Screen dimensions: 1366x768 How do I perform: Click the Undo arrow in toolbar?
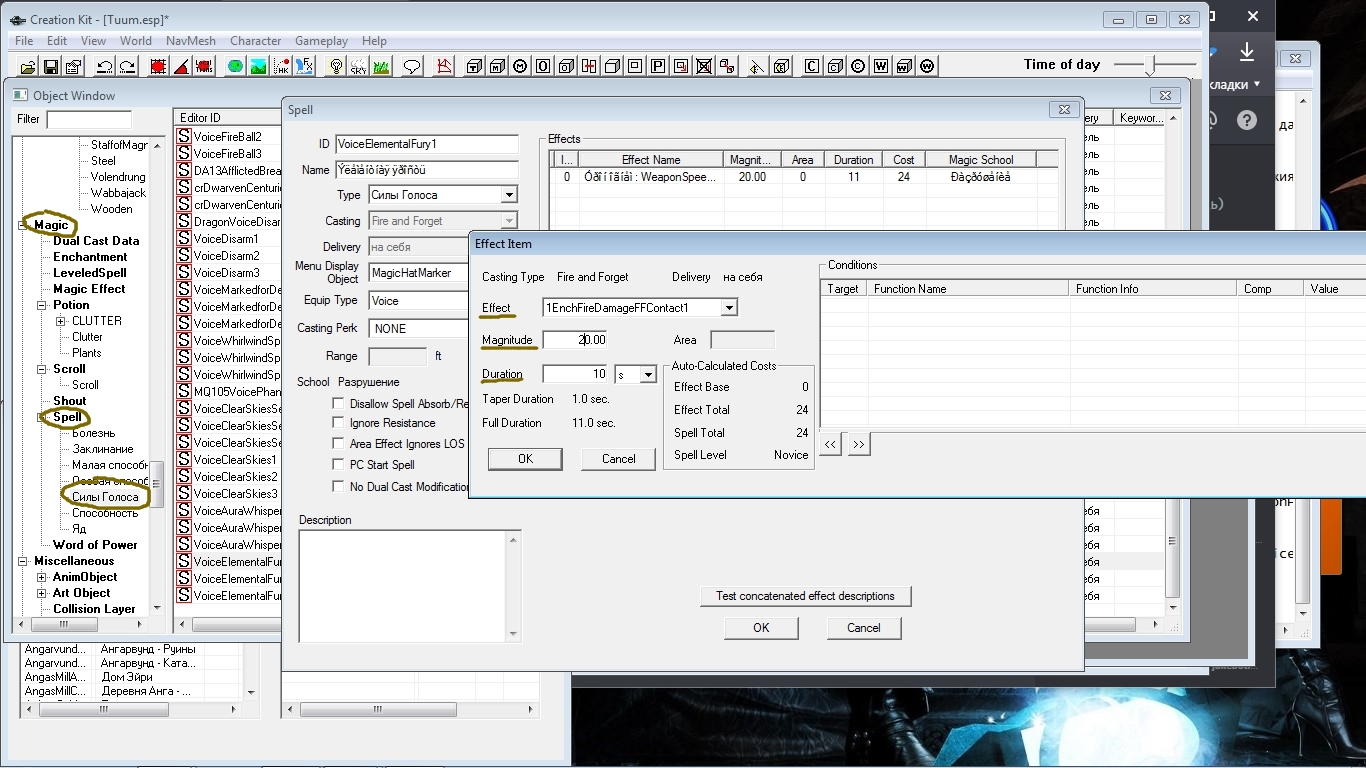pyautogui.click(x=104, y=67)
